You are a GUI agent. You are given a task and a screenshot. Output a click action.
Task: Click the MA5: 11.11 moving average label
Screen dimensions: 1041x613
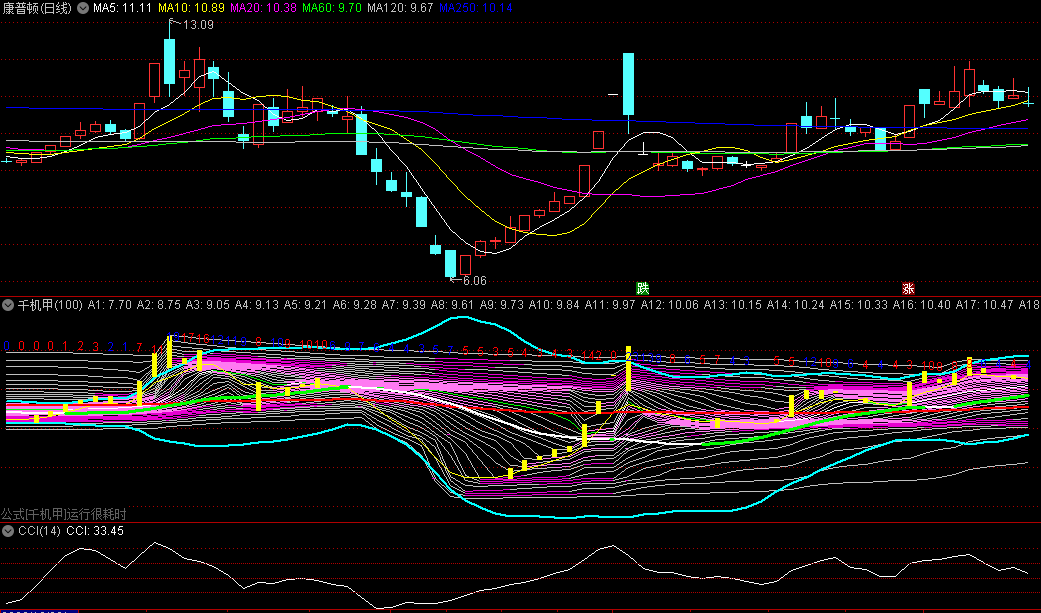point(122,8)
